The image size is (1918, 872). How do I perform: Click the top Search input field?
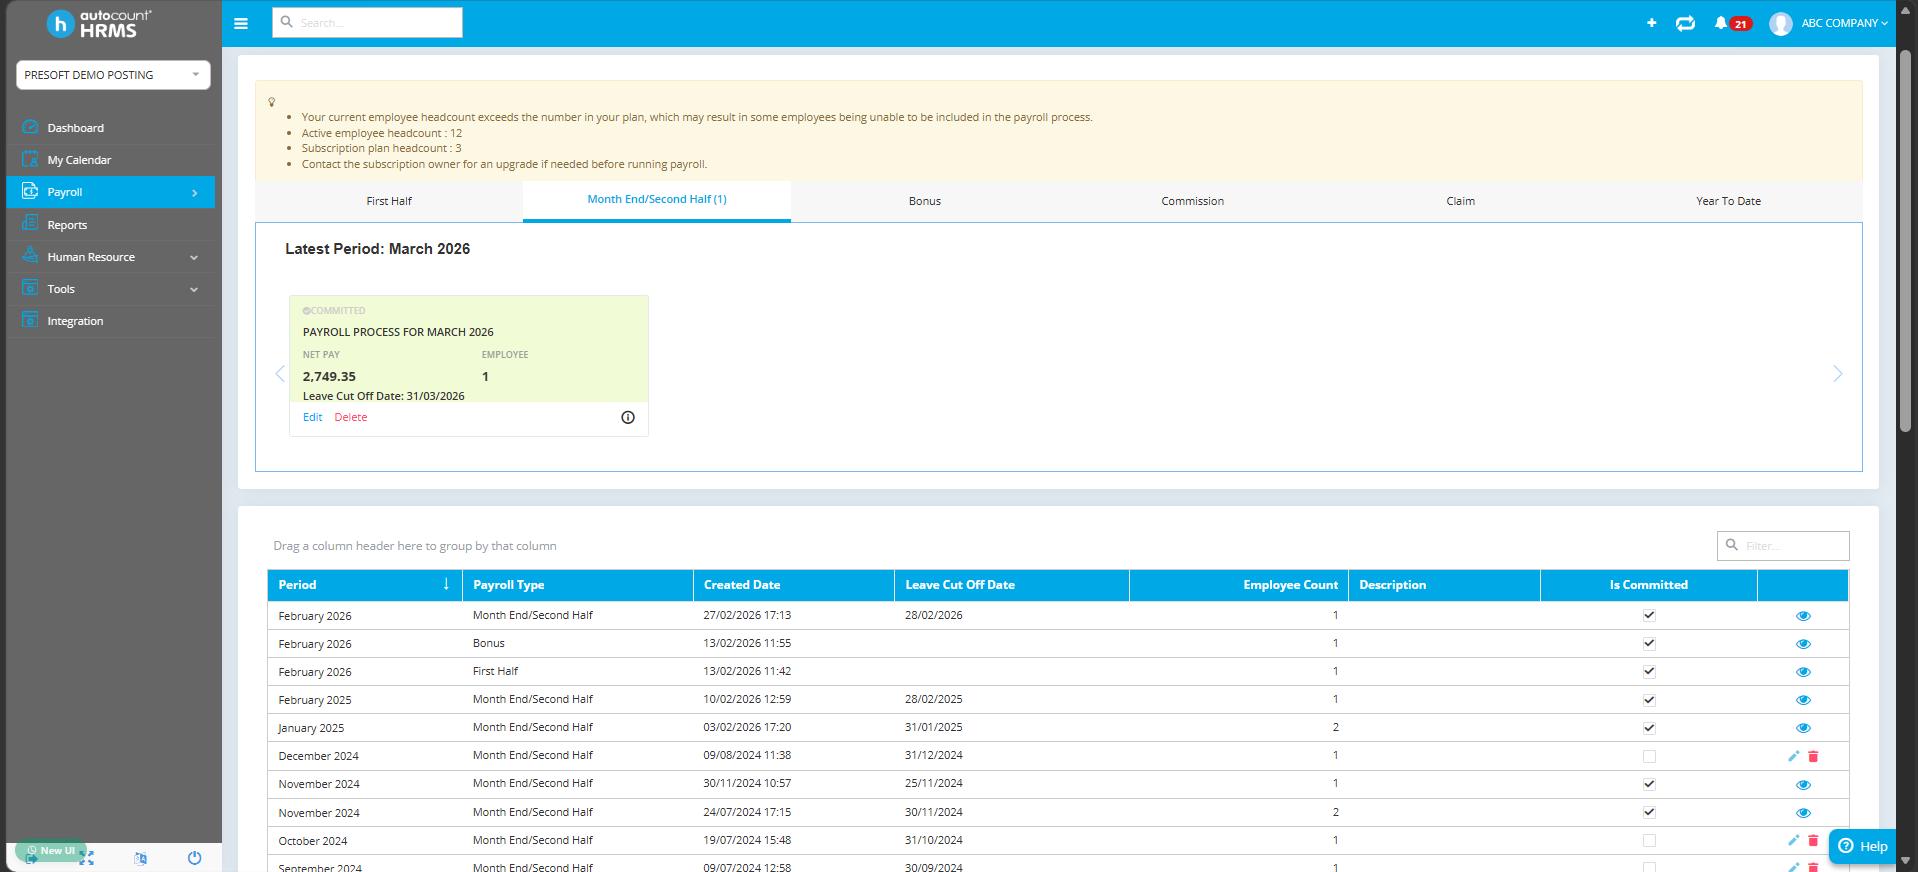pos(367,22)
